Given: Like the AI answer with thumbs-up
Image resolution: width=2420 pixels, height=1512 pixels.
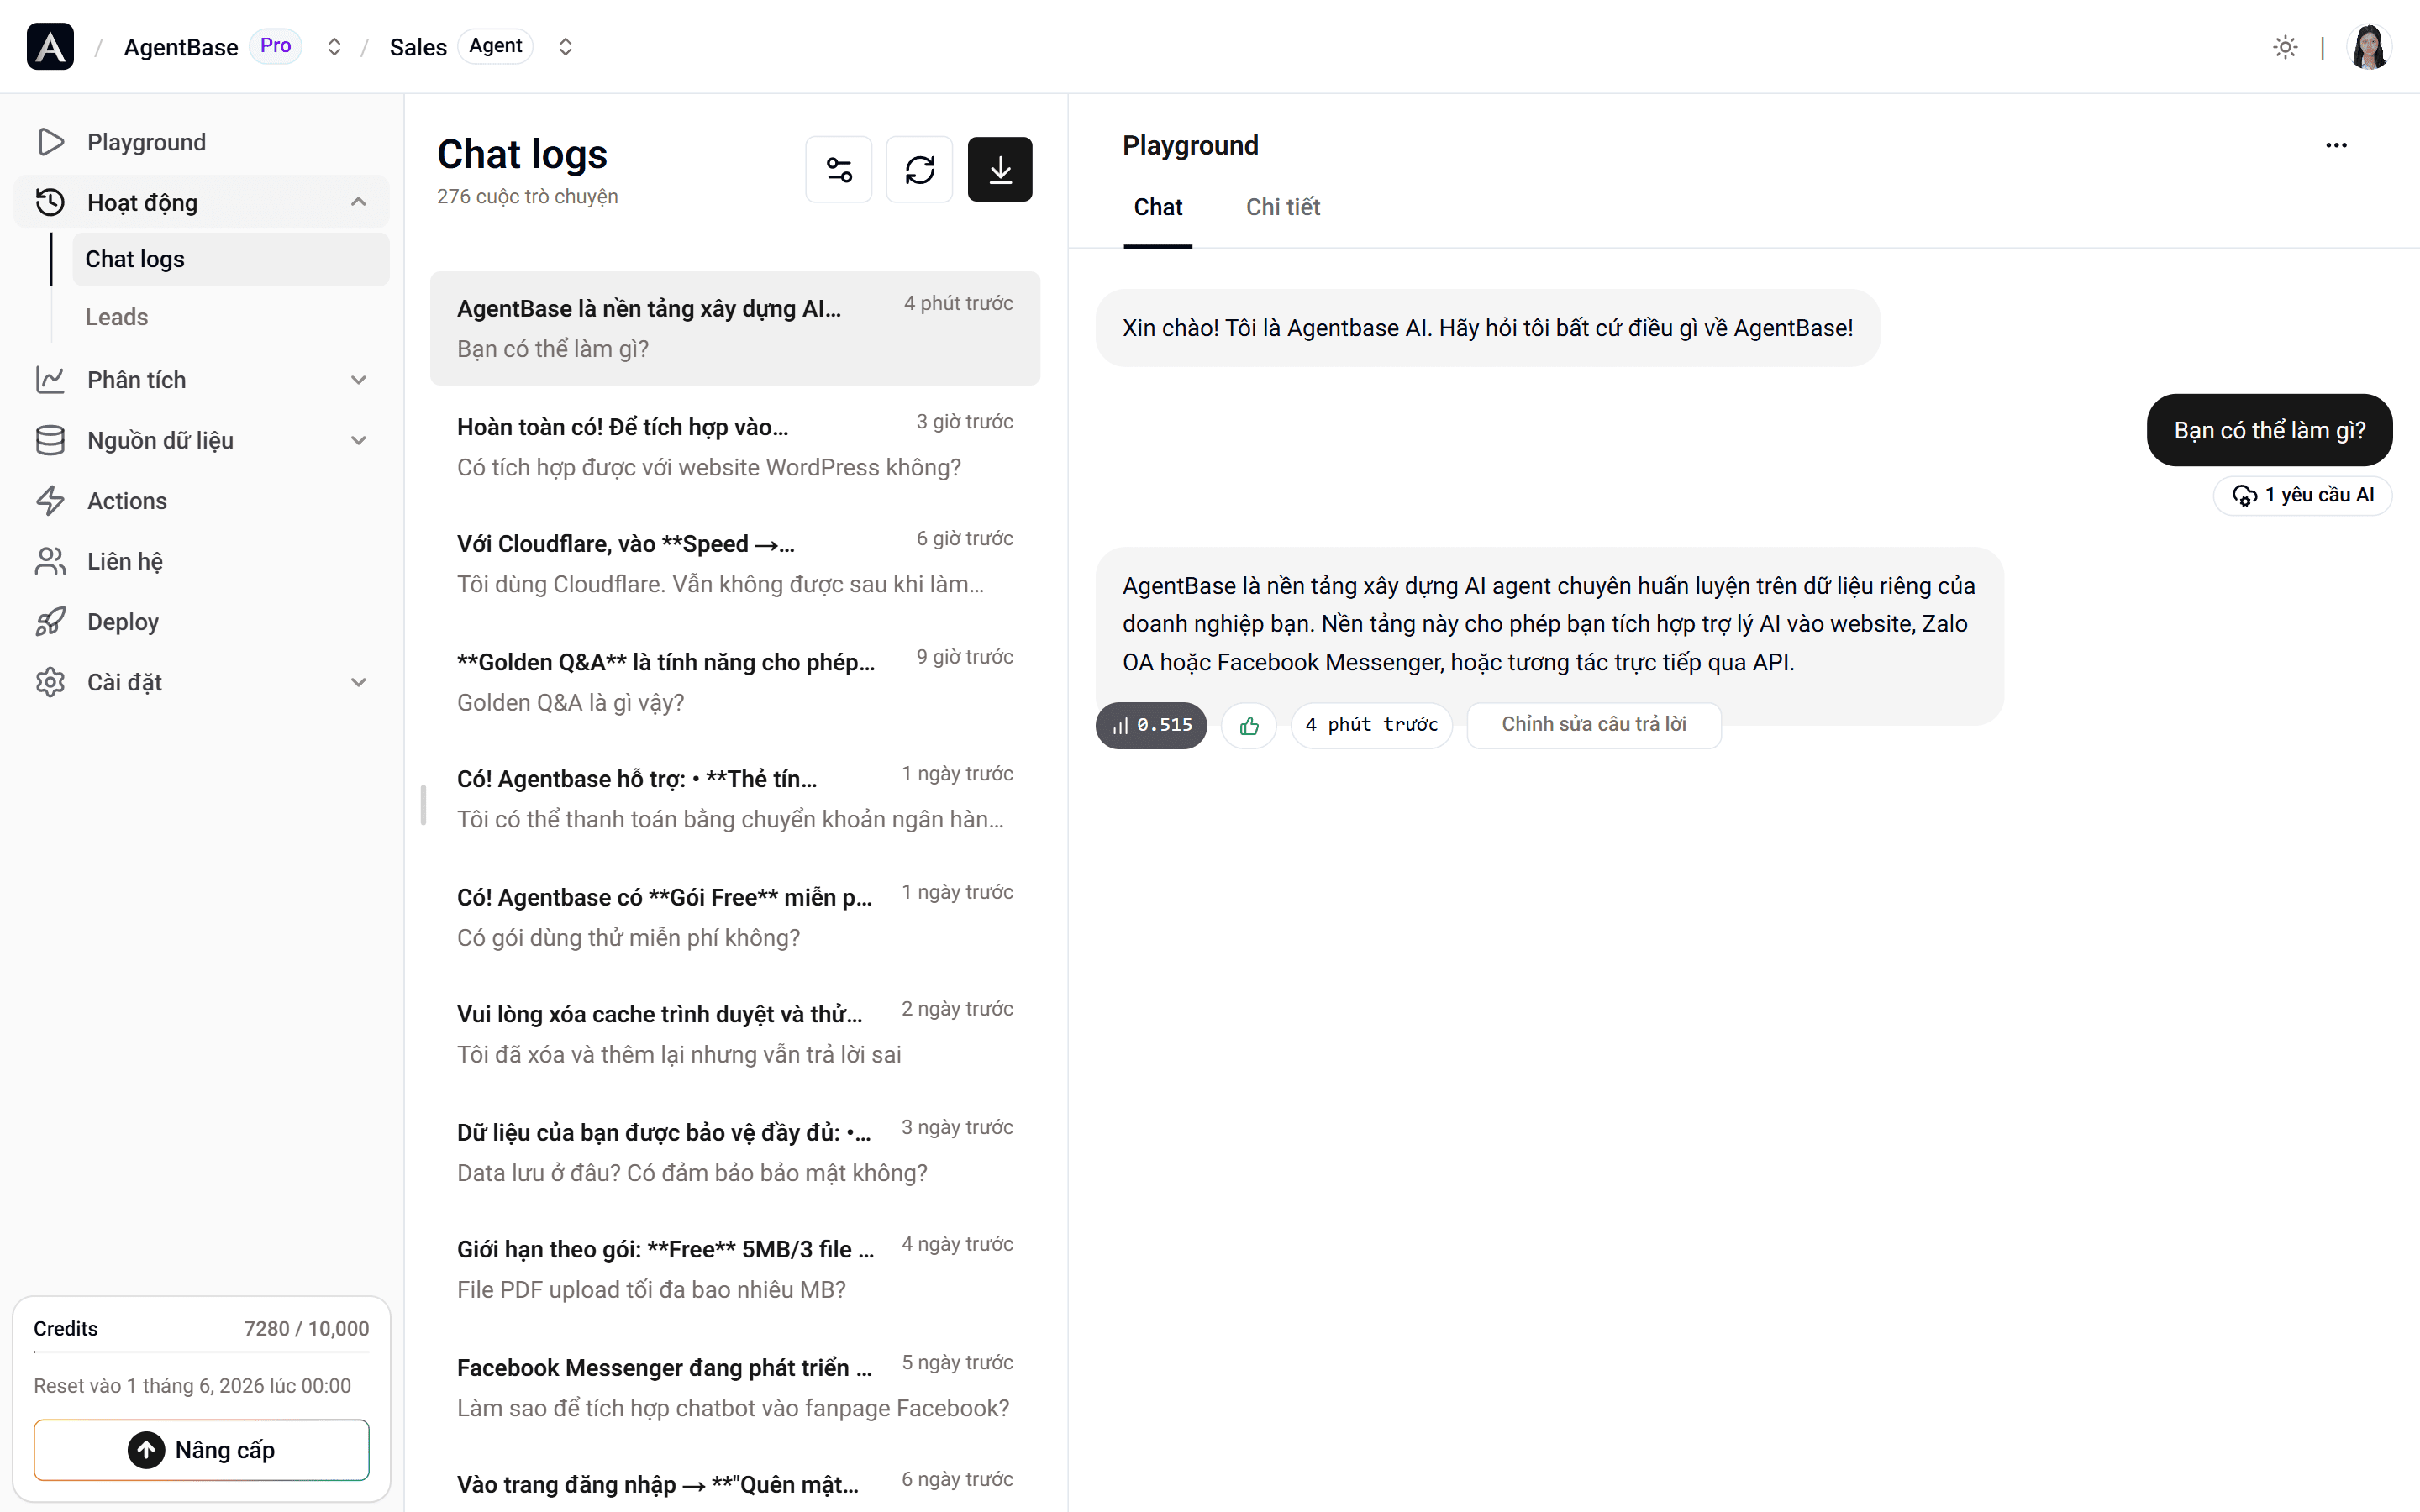Looking at the screenshot, I should pos(1249,725).
